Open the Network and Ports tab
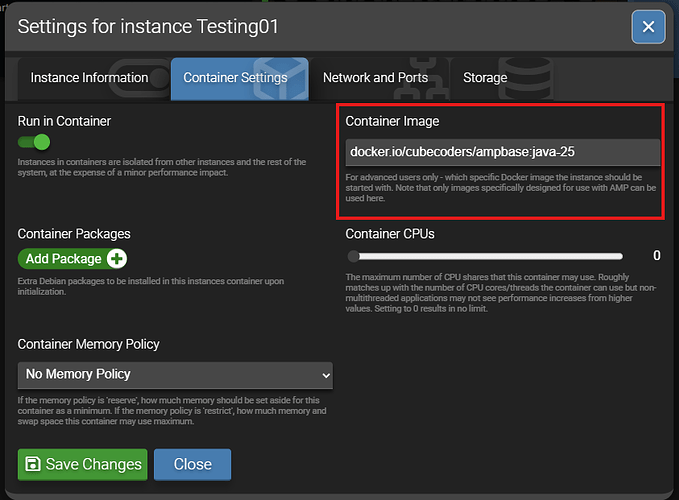Screen dimensions: 679x500 375,78
